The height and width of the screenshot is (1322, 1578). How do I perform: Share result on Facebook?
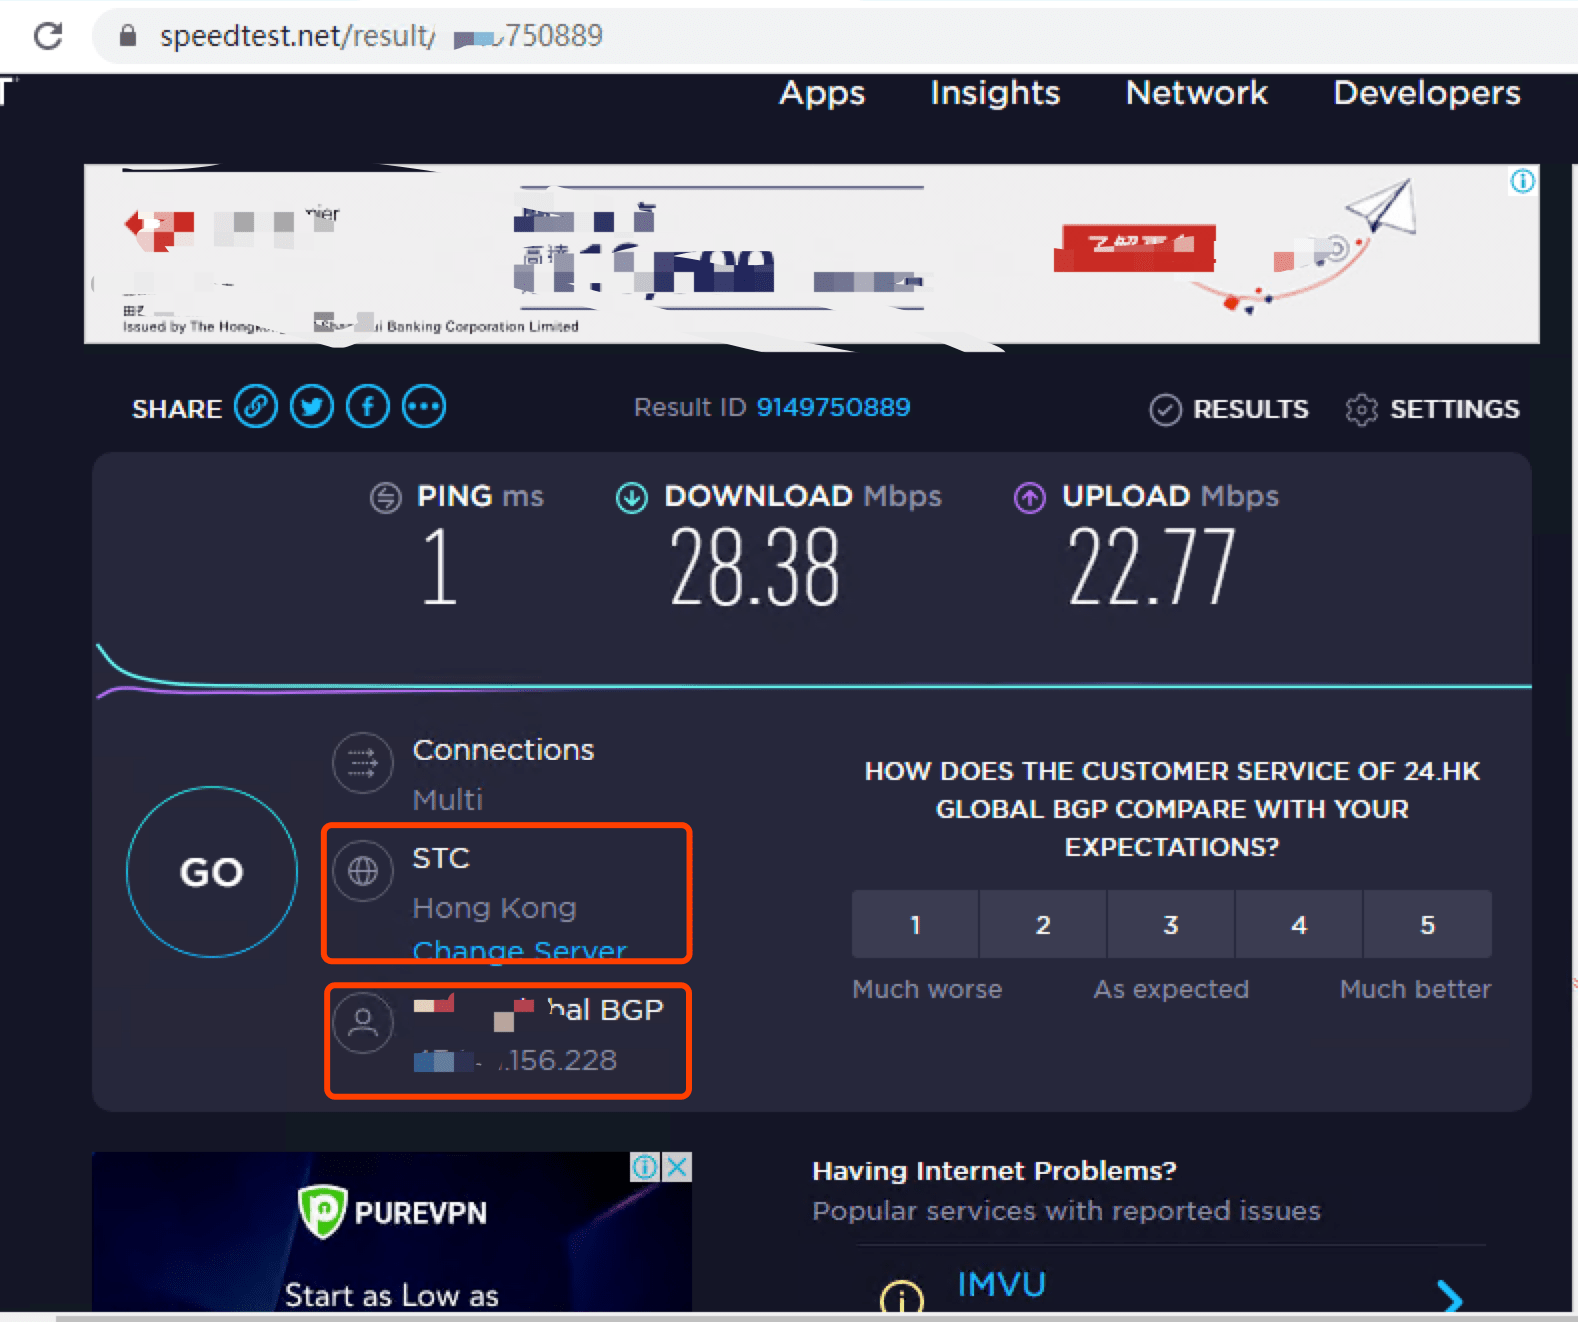[x=368, y=407]
